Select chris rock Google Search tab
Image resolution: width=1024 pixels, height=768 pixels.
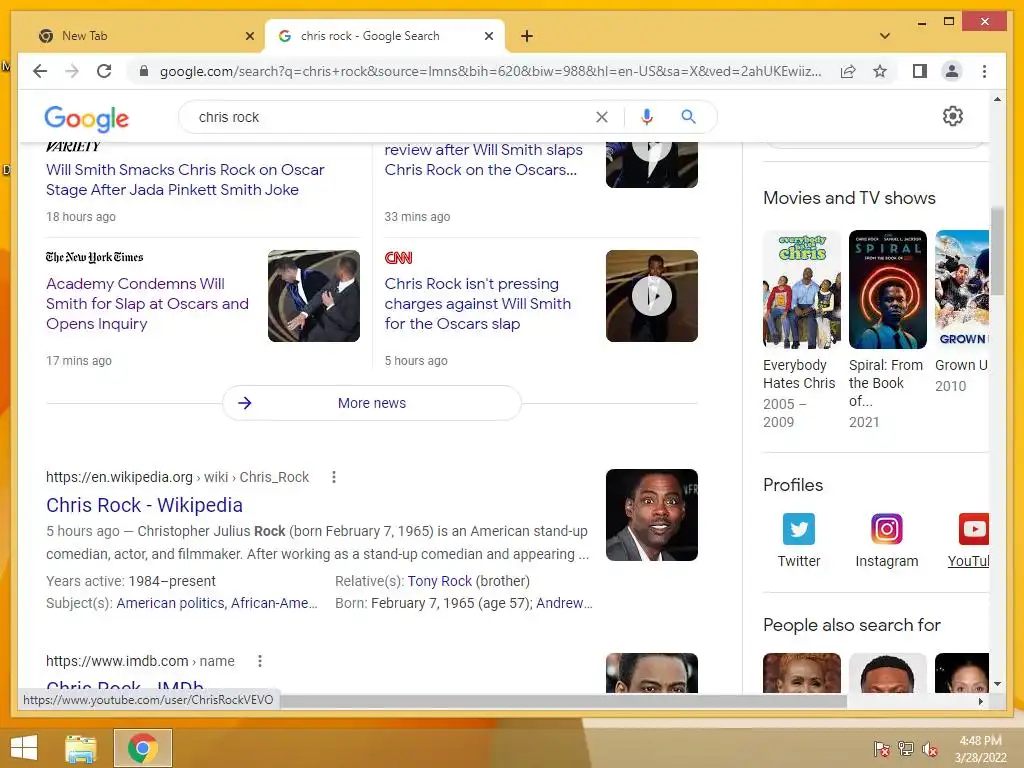tap(384, 36)
